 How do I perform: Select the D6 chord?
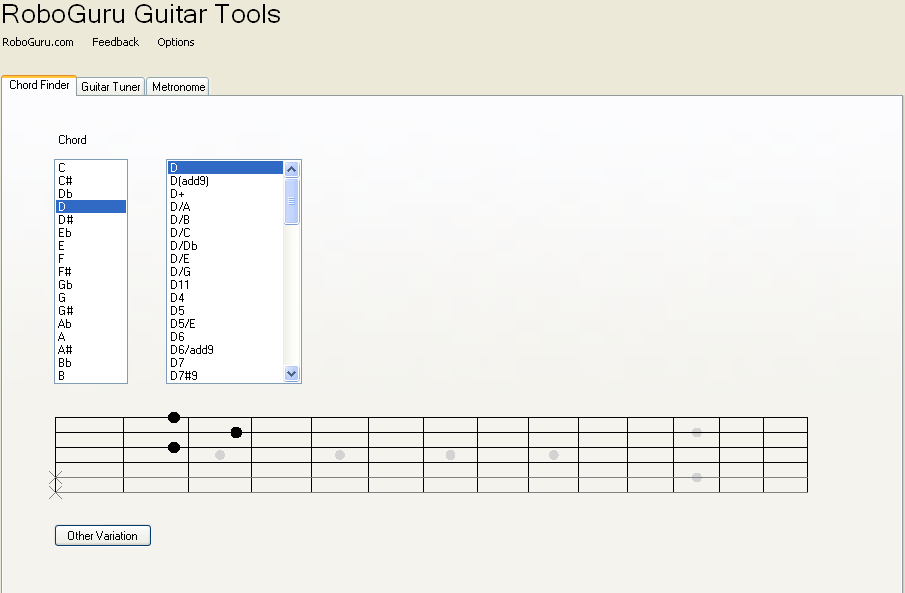tap(226, 337)
